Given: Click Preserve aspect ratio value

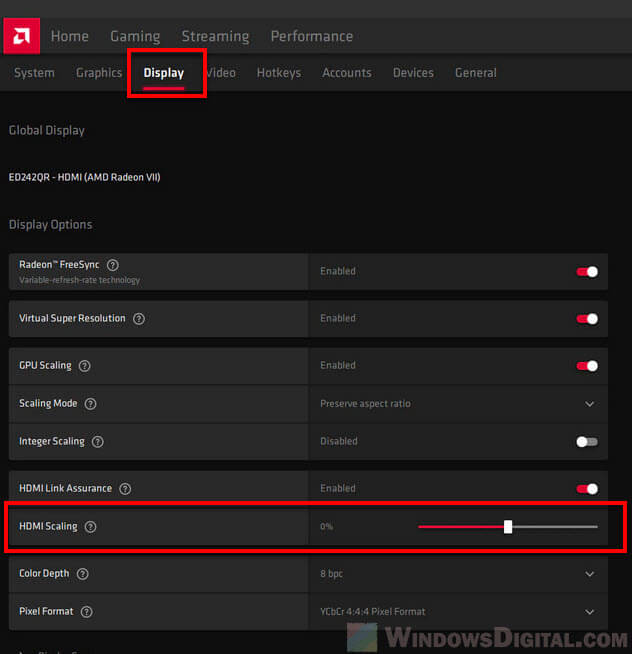Looking at the screenshot, I should 365,404.
